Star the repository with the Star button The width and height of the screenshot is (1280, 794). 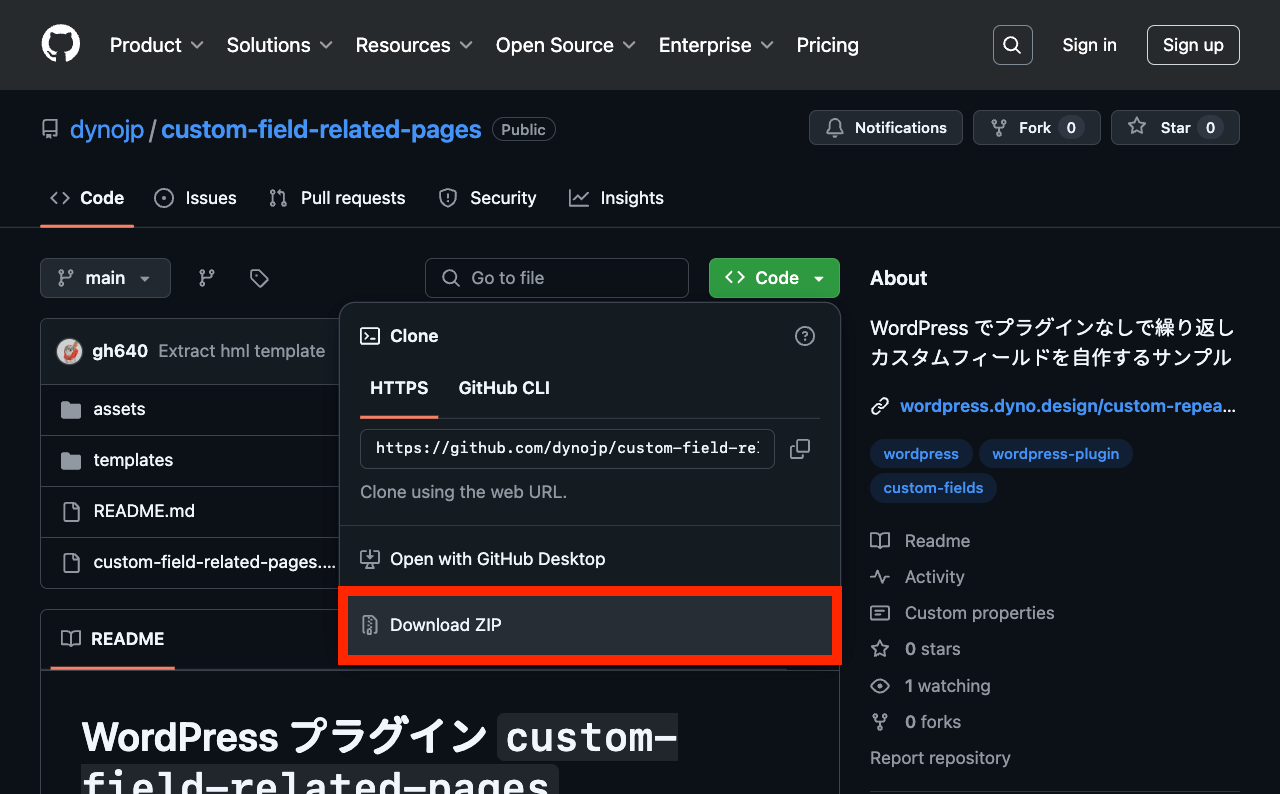[1175, 128]
